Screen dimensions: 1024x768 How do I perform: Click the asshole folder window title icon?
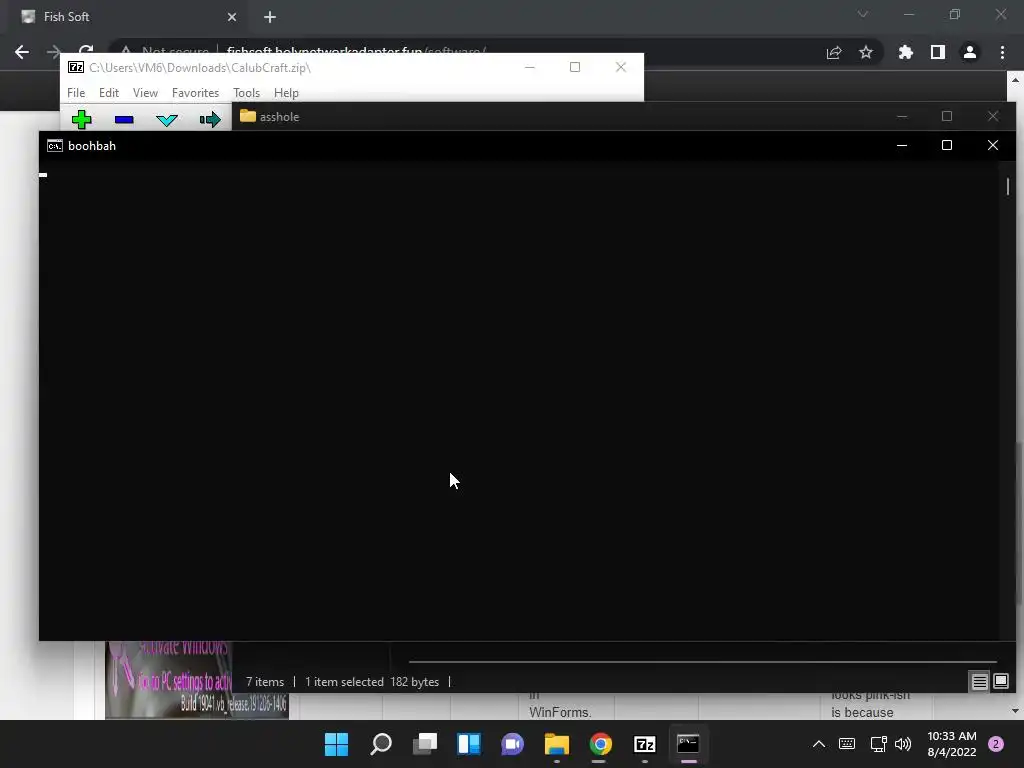click(x=248, y=116)
